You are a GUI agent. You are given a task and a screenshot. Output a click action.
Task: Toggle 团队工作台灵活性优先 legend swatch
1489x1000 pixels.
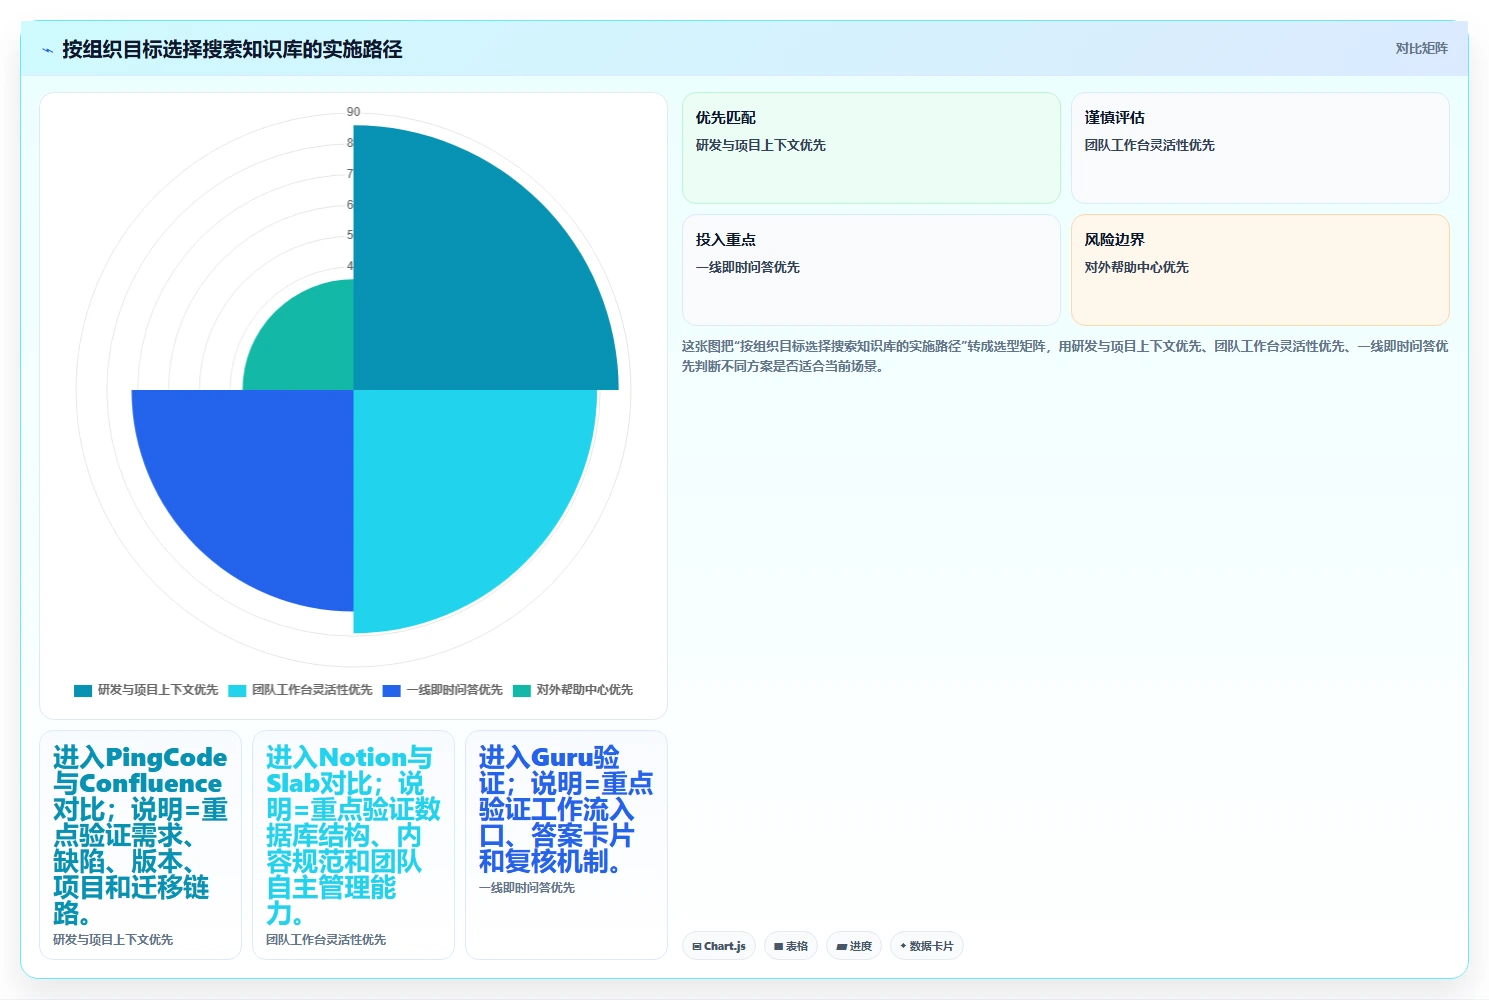[x=237, y=690]
